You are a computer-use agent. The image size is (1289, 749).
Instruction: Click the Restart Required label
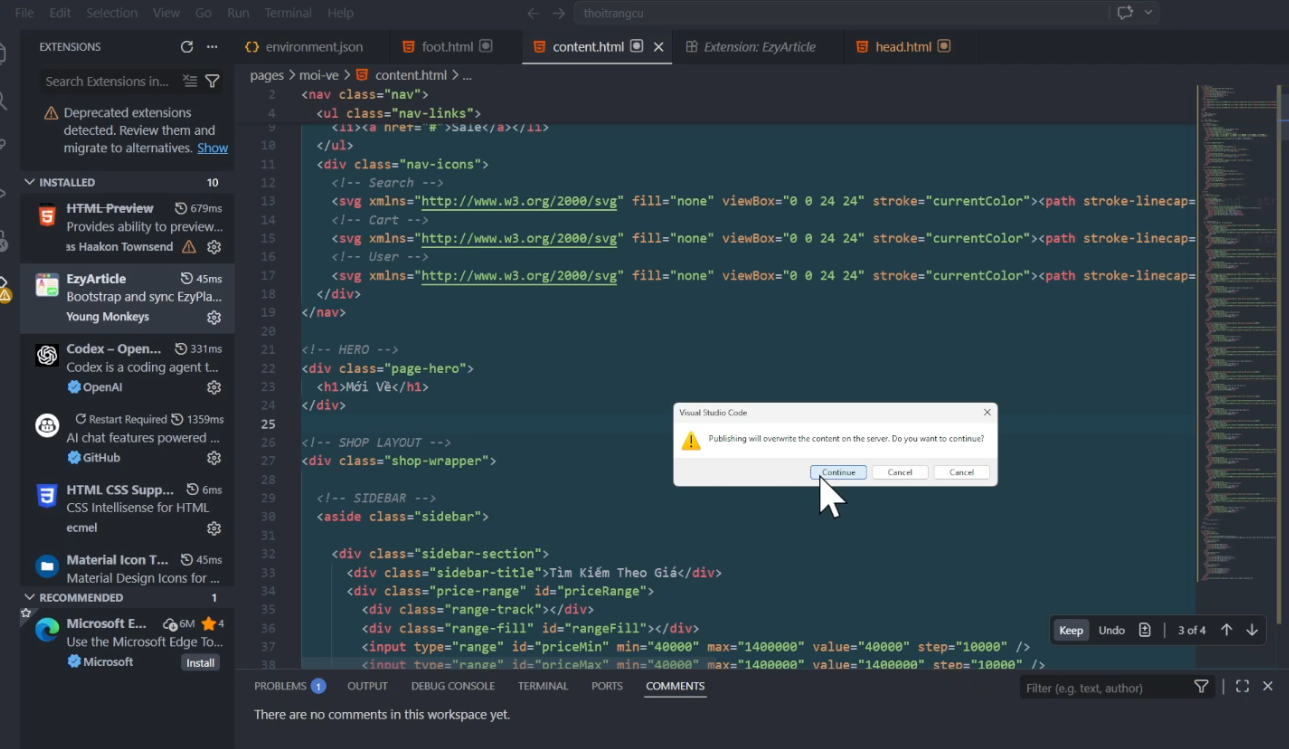tap(119, 419)
